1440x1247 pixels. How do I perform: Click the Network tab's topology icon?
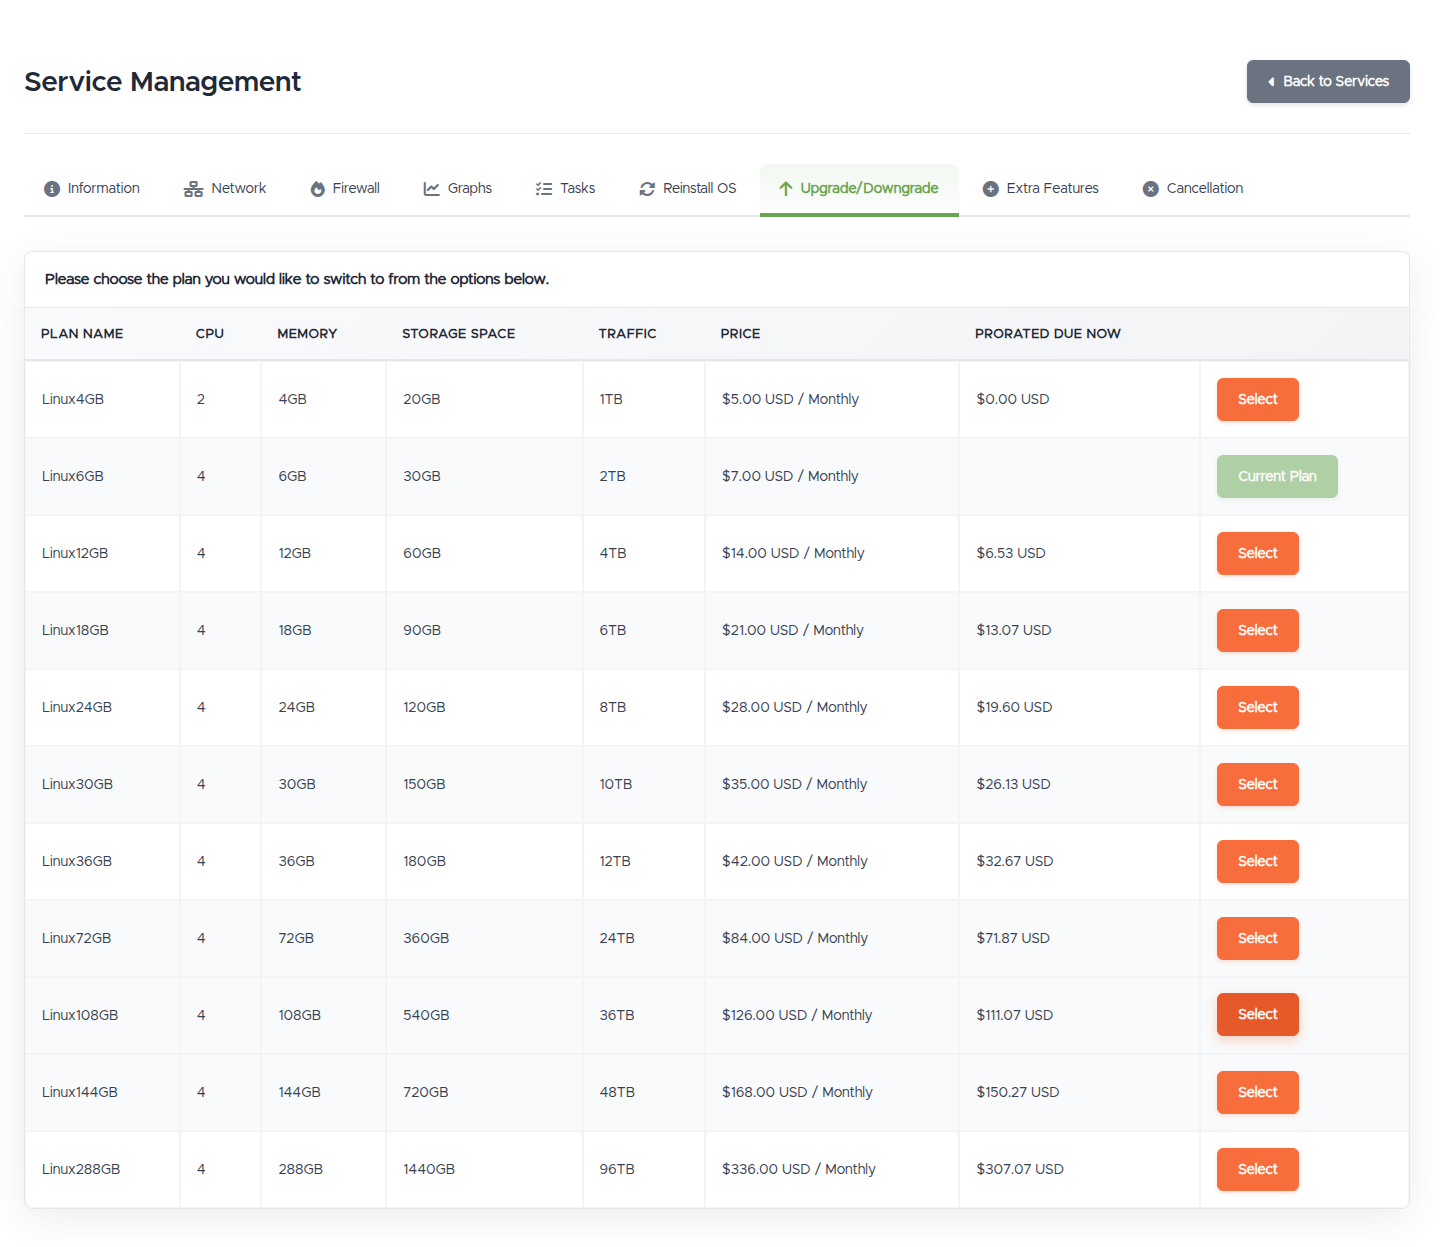point(193,189)
